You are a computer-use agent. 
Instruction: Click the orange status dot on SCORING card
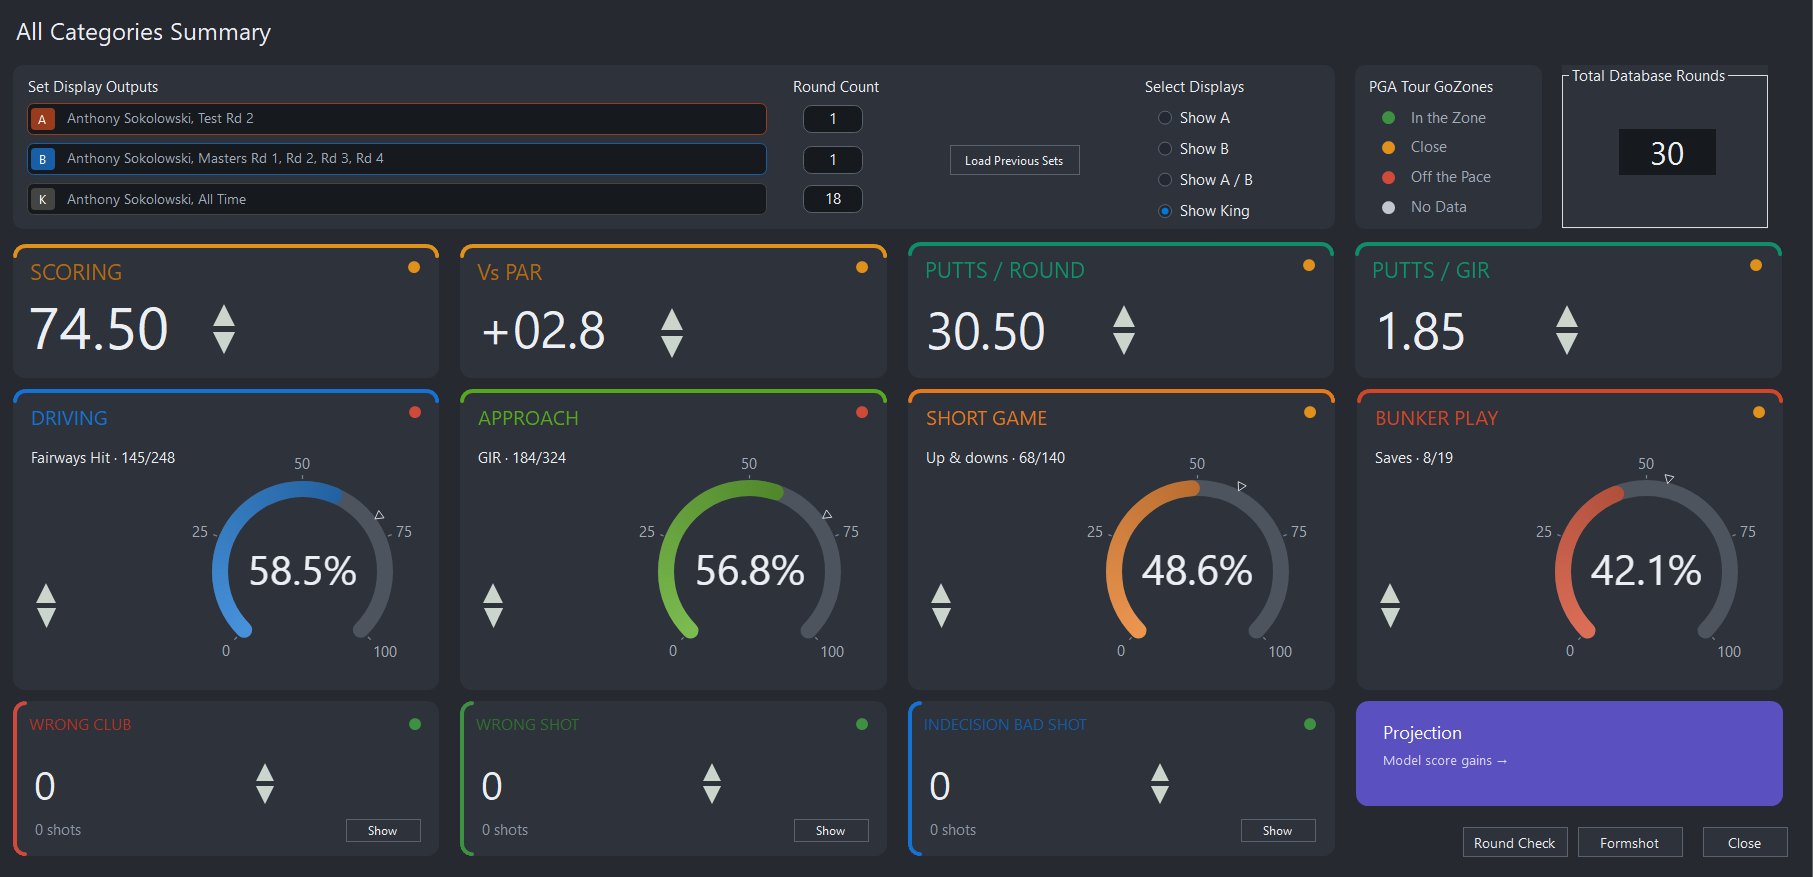(414, 267)
